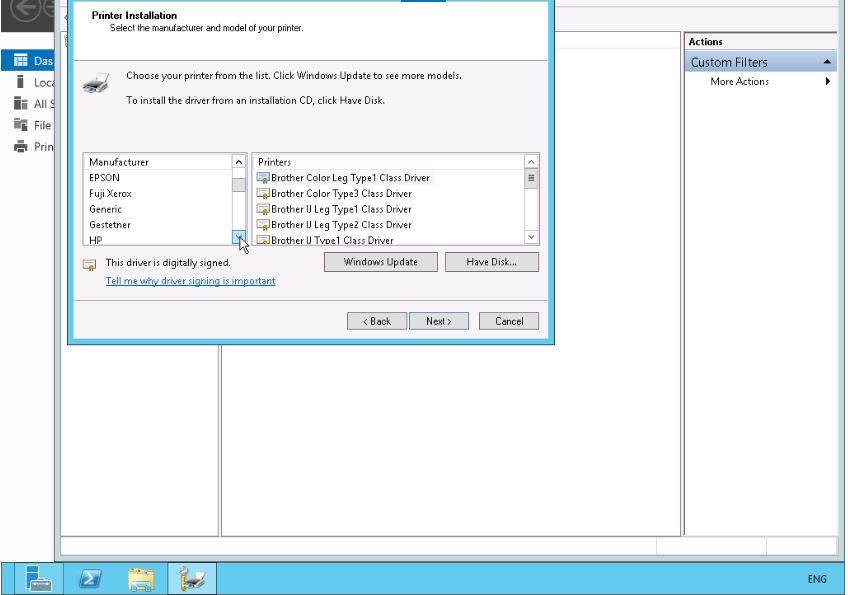The image size is (848, 595).
Task: Select Generic manufacturer
Action: click(105, 209)
